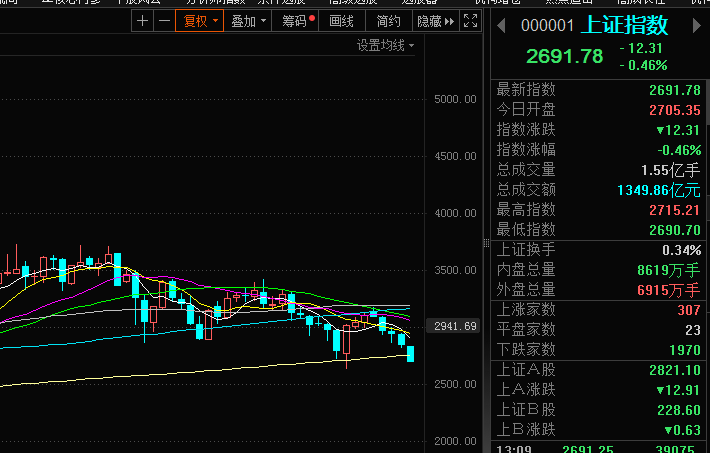Click 今日开盘 value 2705.35
Image resolution: width=710 pixels, height=453 pixels.
coord(675,110)
